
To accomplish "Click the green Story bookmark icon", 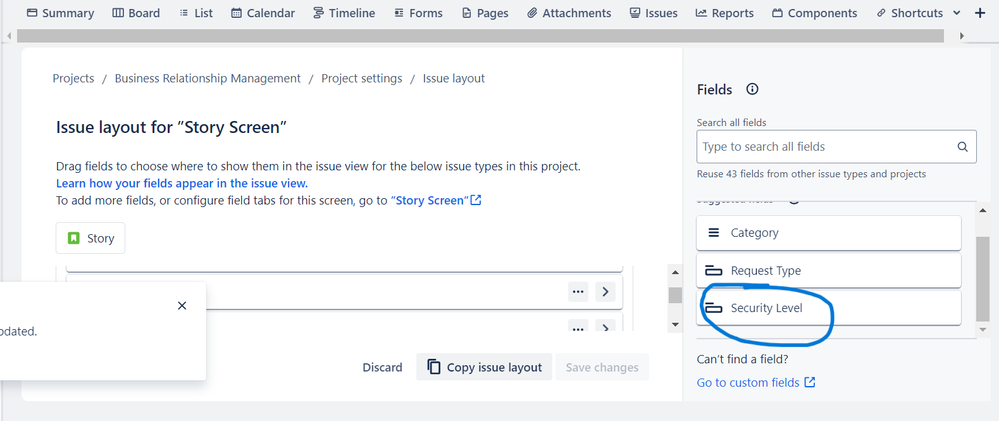I will [x=74, y=238].
